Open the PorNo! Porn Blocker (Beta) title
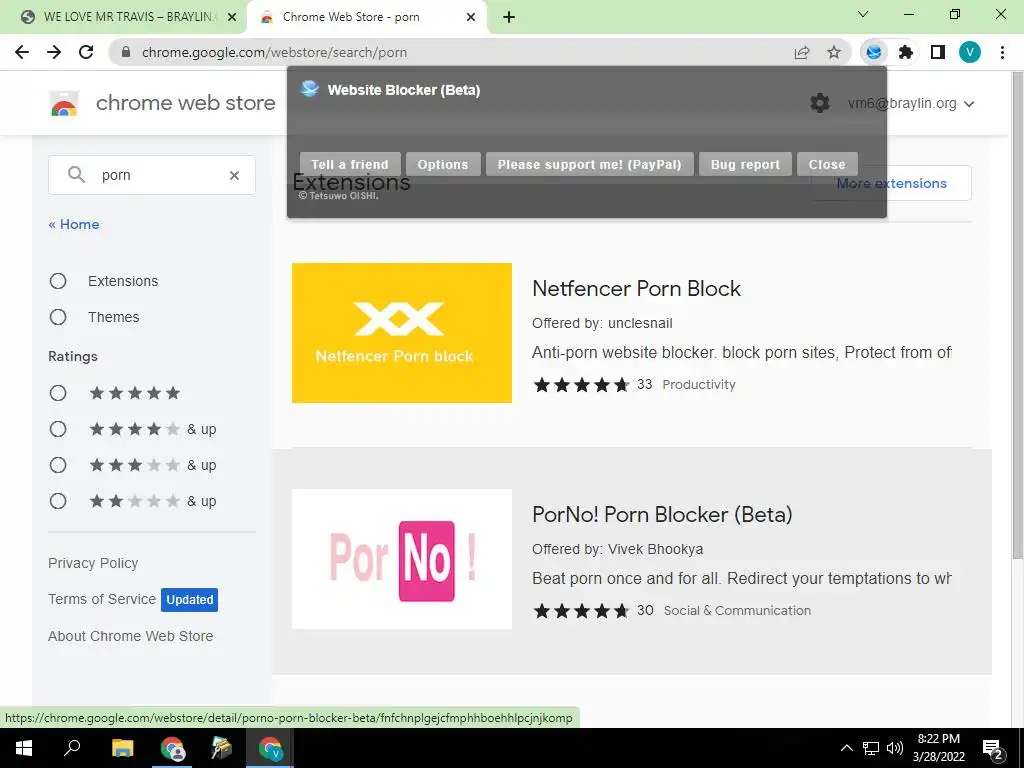 coord(662,515)
